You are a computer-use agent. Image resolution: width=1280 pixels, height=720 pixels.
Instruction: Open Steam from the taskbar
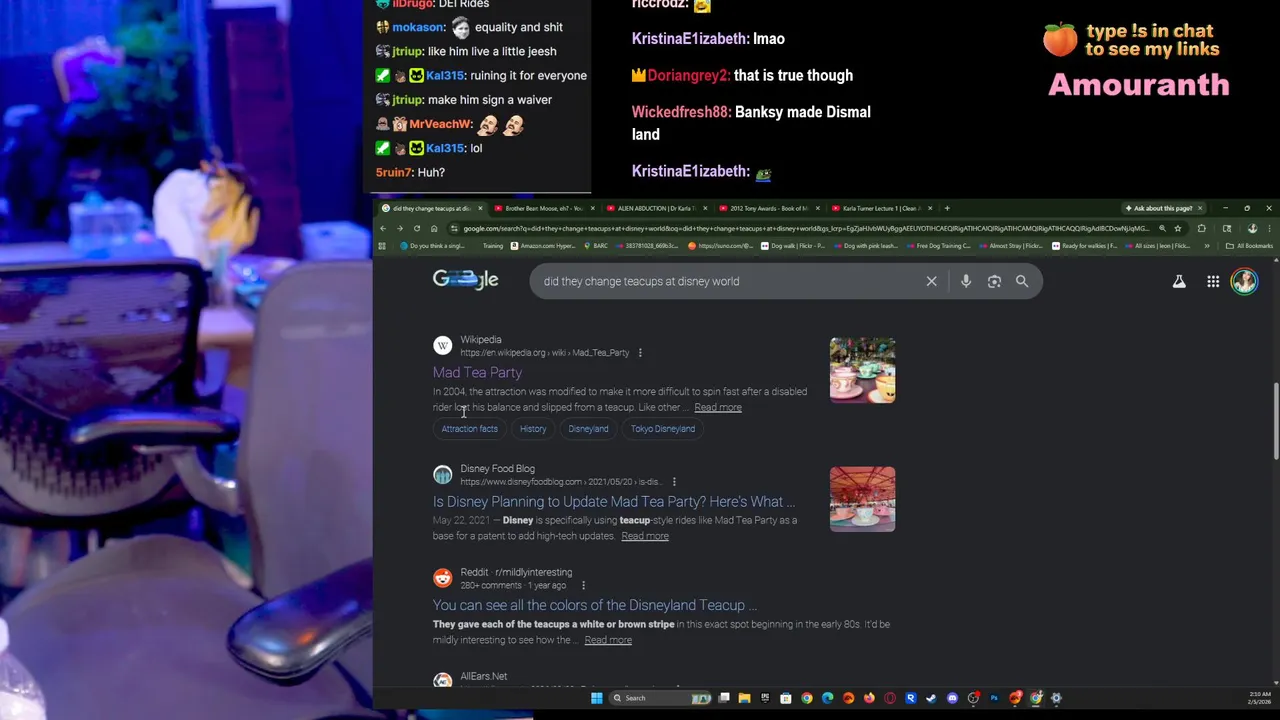(932, 698)
